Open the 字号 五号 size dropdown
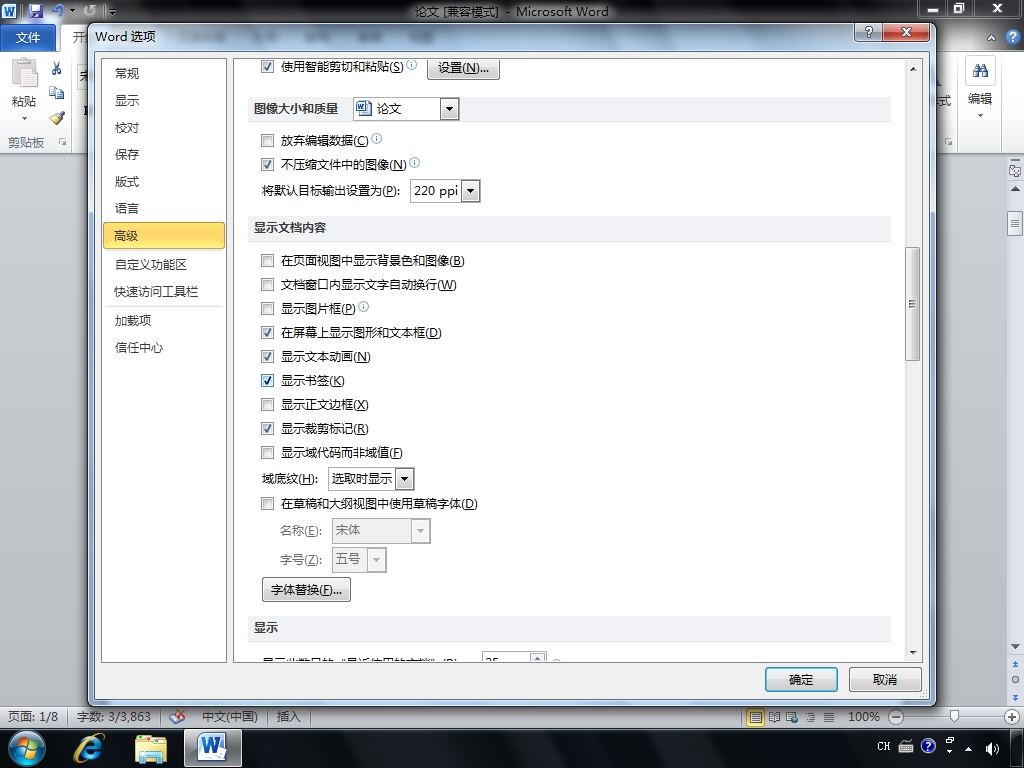The image size is (1024, 768). click(377, 560)
